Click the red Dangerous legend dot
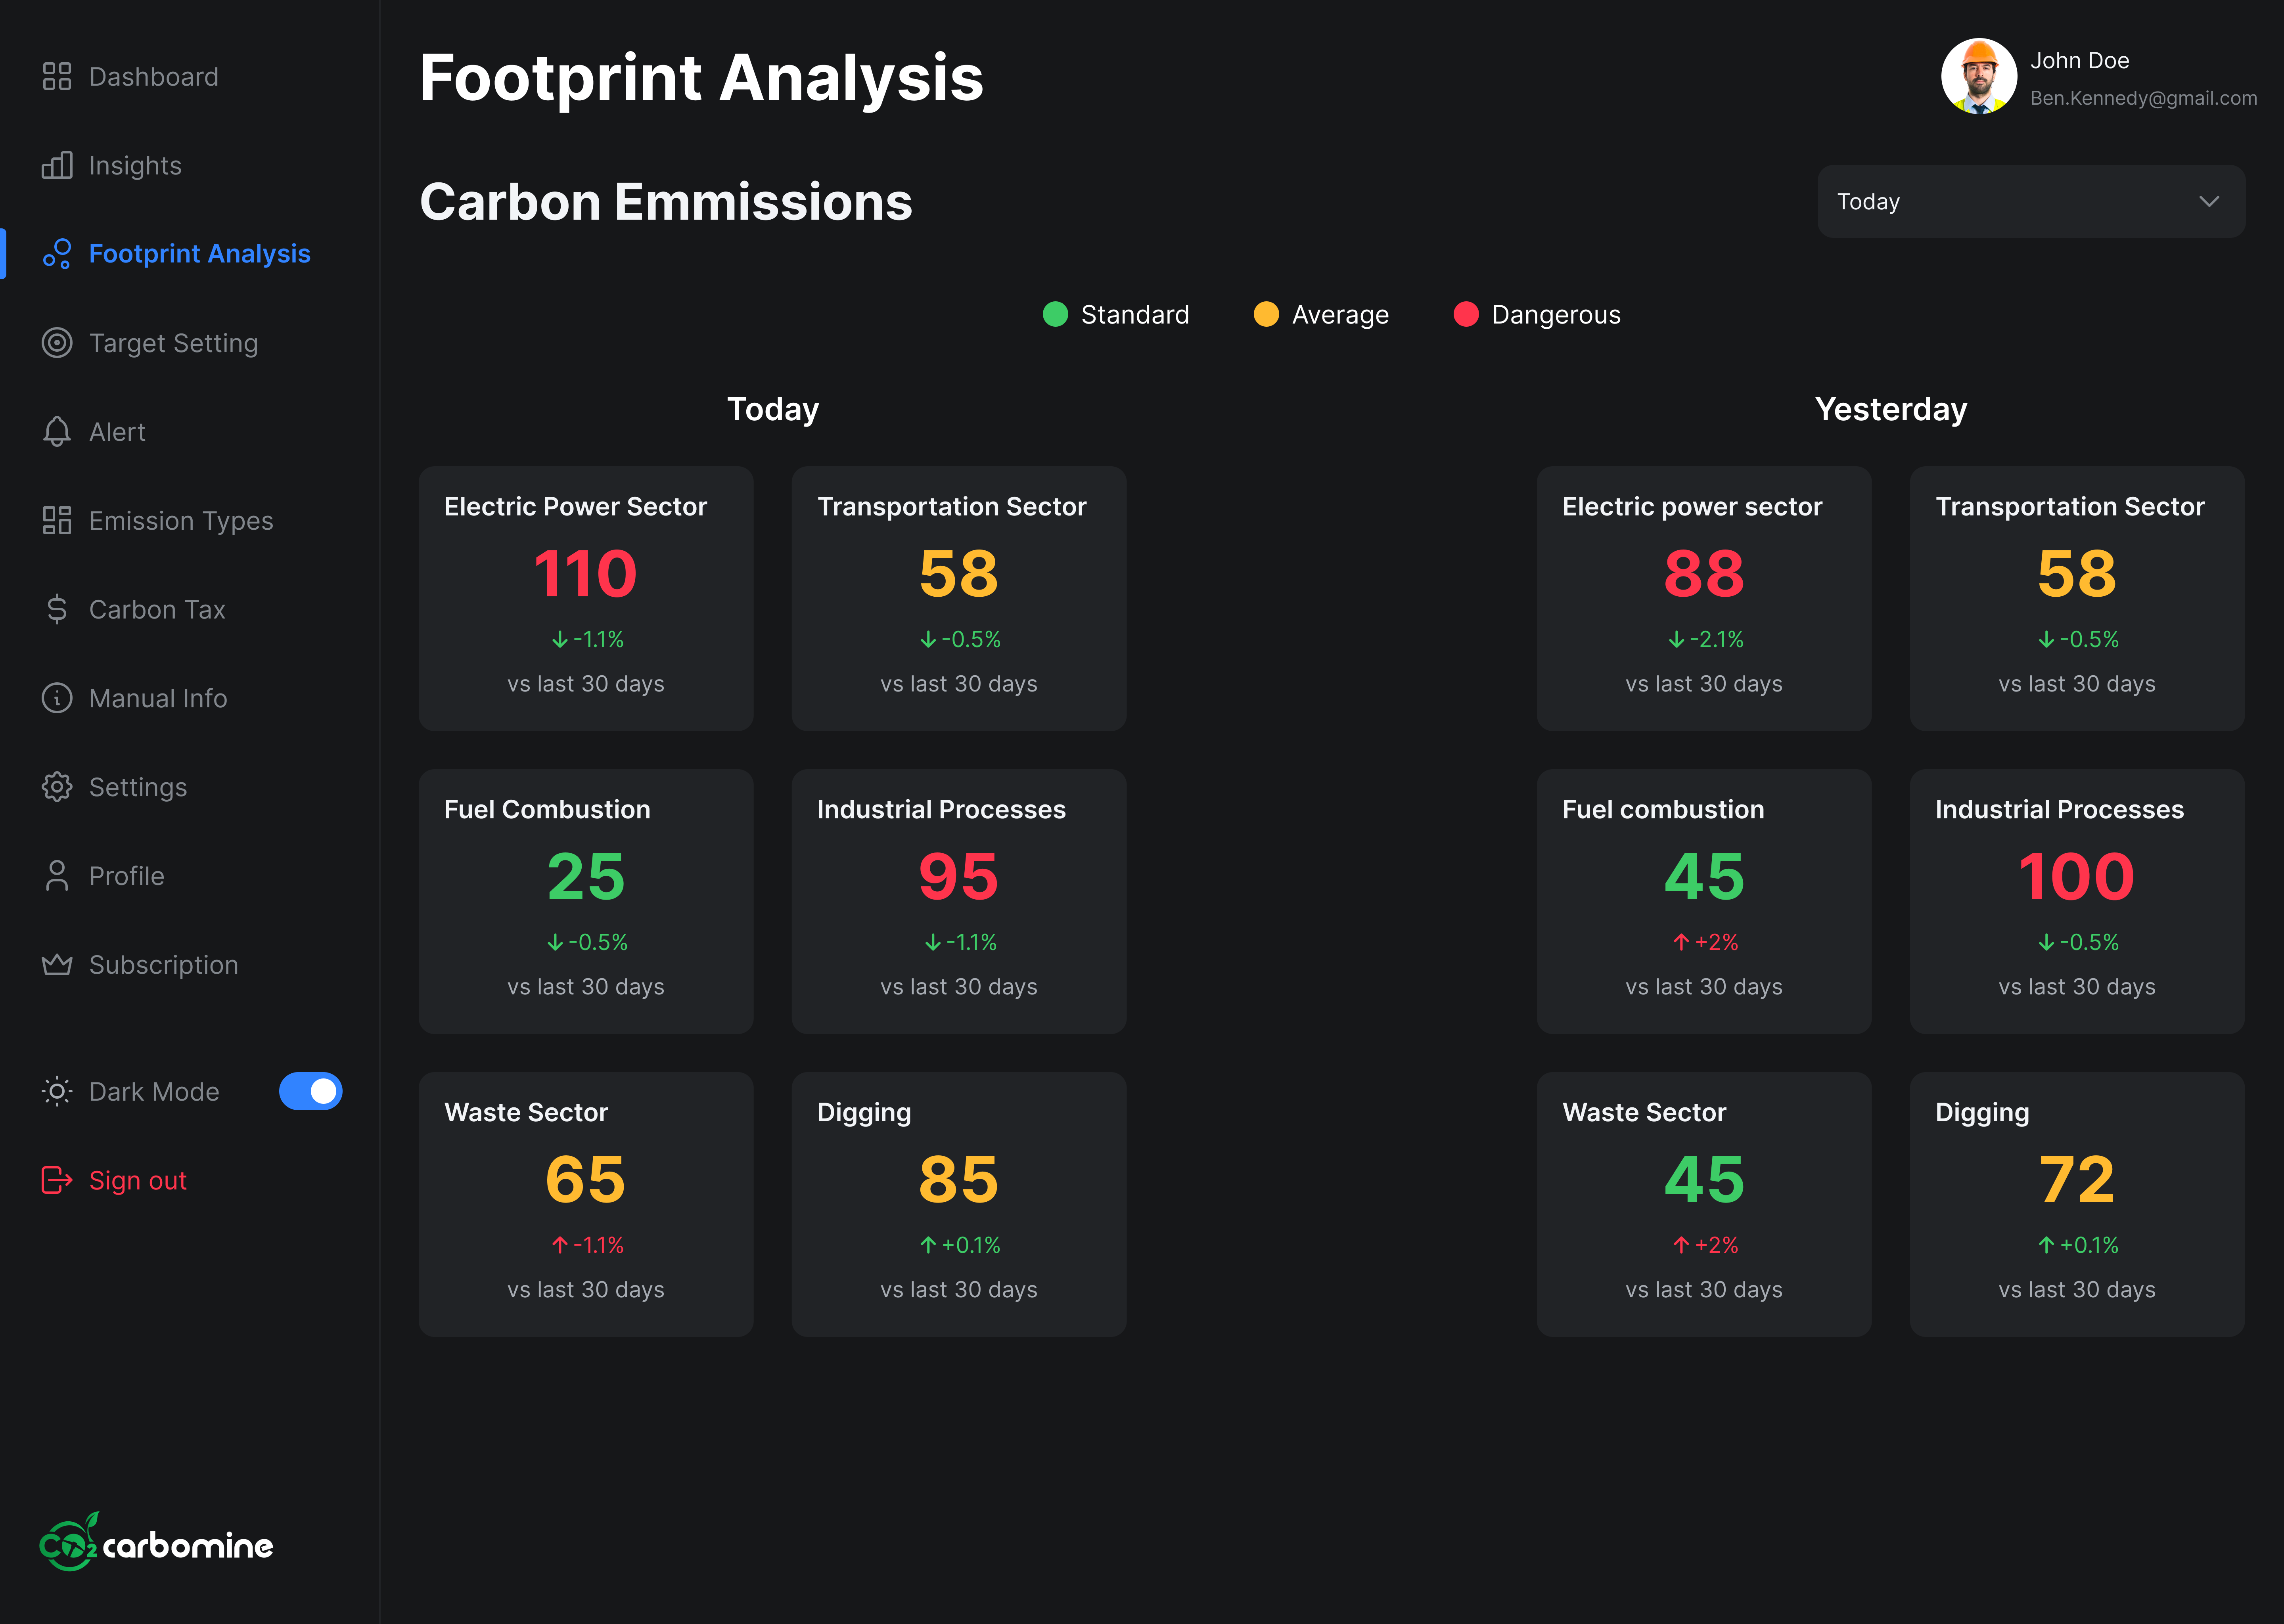 (x=1465, y=315)
